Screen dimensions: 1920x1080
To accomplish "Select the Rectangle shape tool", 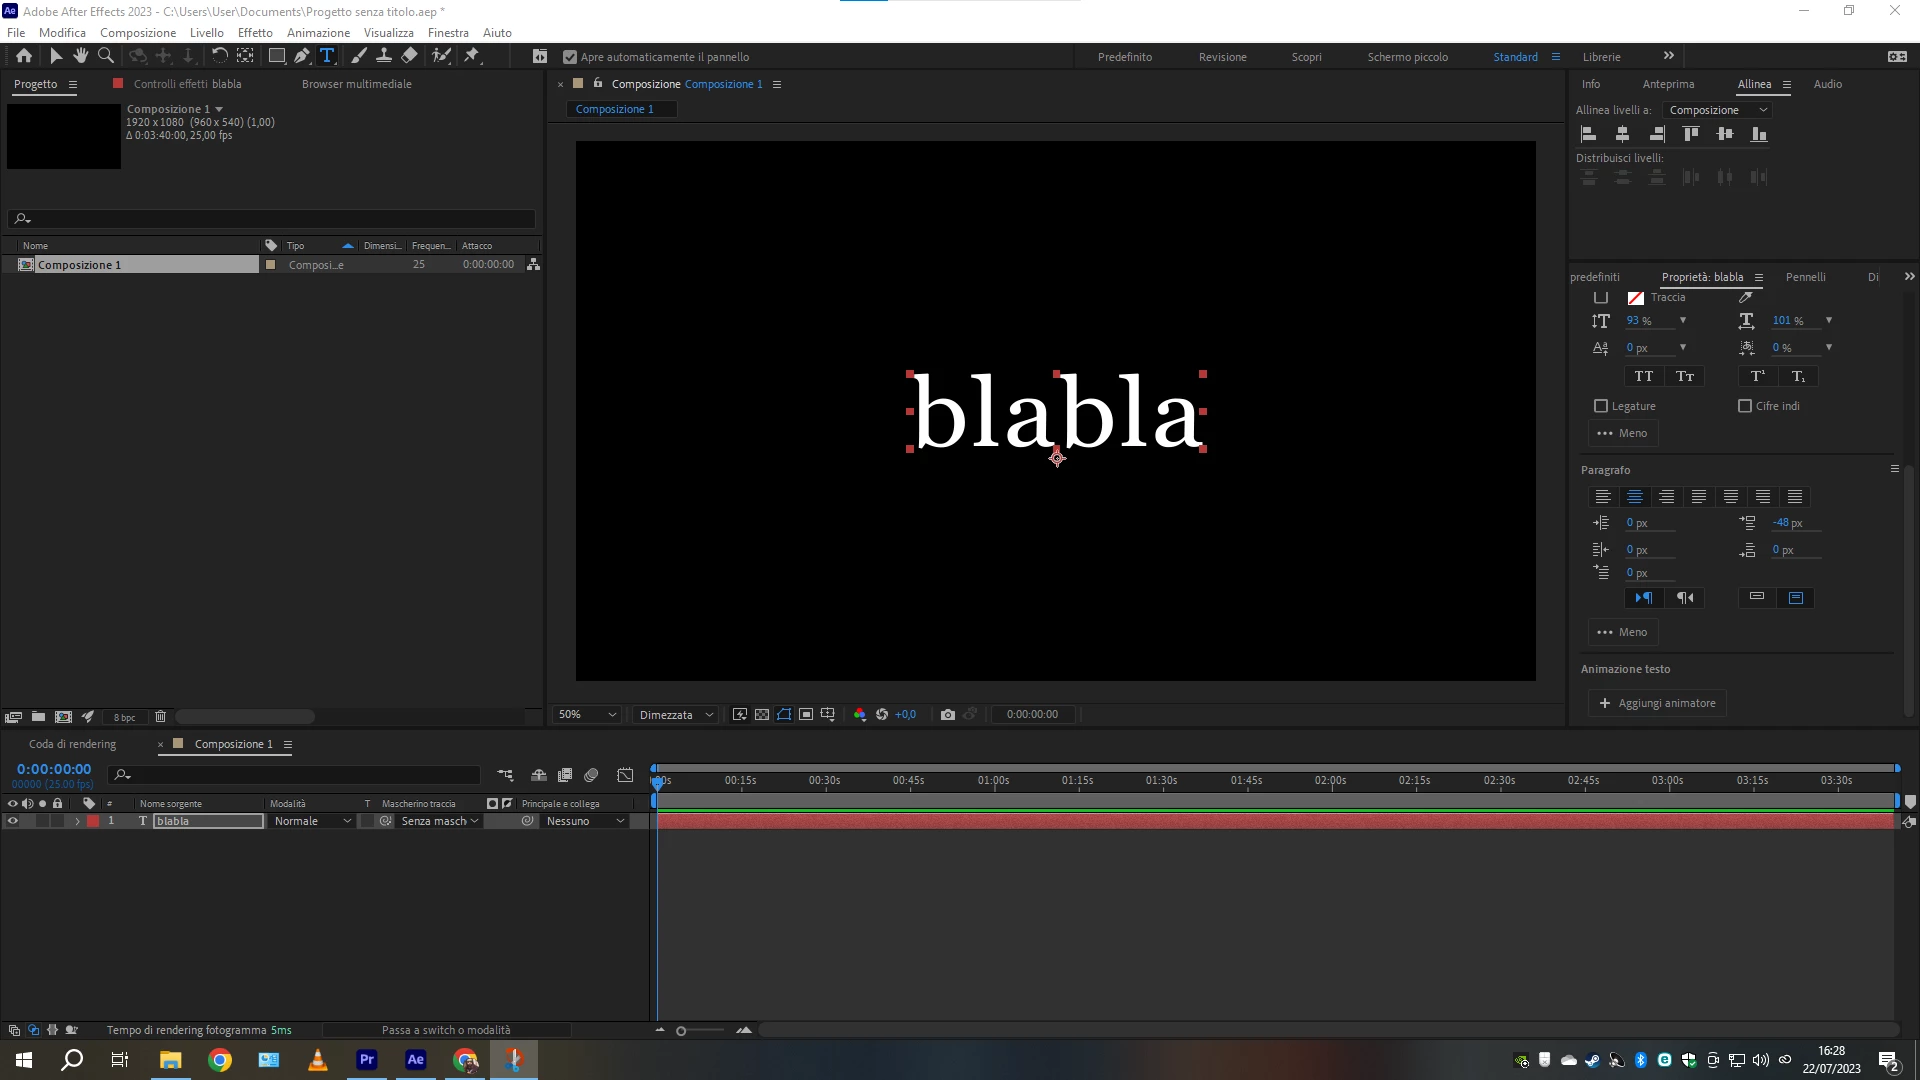I will 277,56.
